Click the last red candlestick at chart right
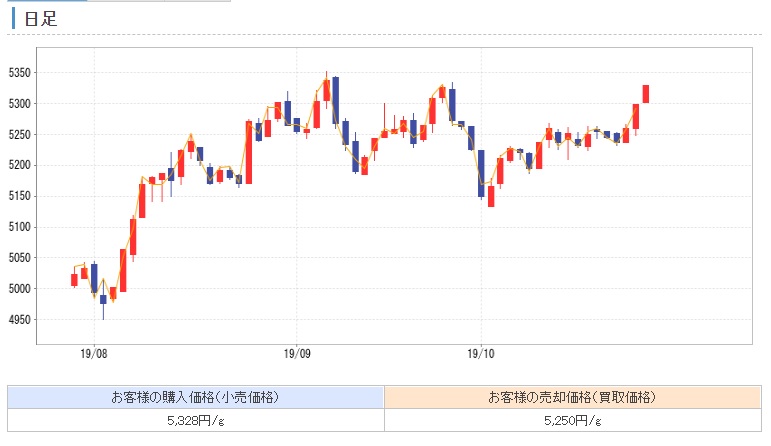This screenshot has height=446, width=771. click(646, 94)
